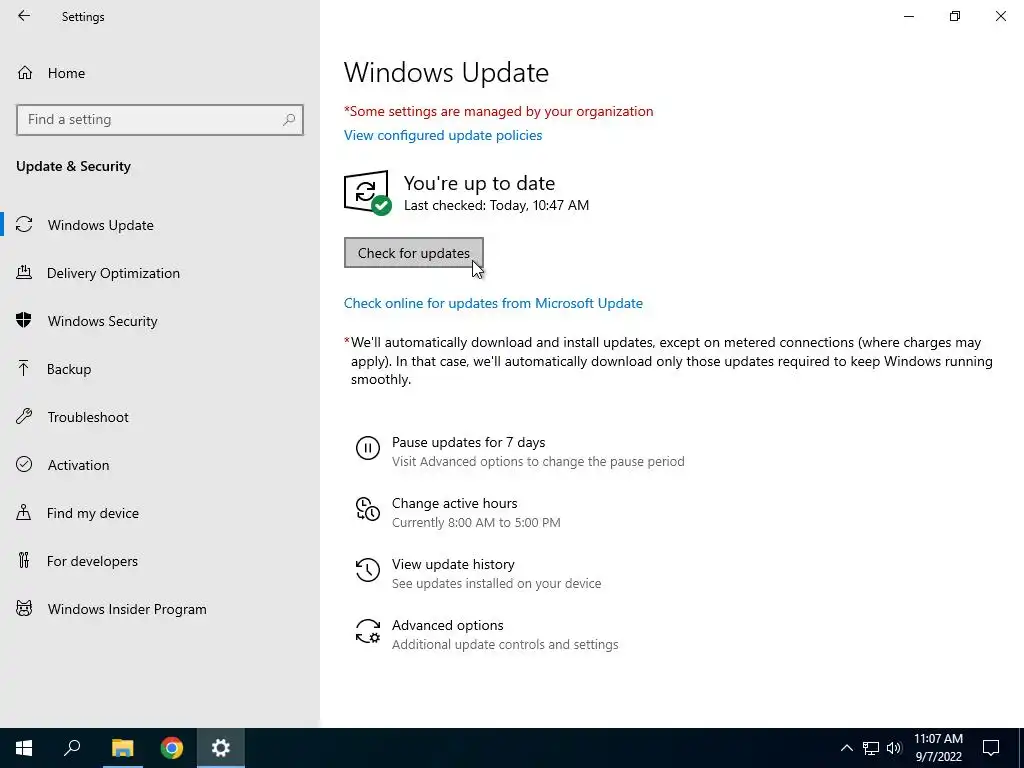Click the network icon in system tray
Screen dimensions: 1024x768
tap(871, 748)
